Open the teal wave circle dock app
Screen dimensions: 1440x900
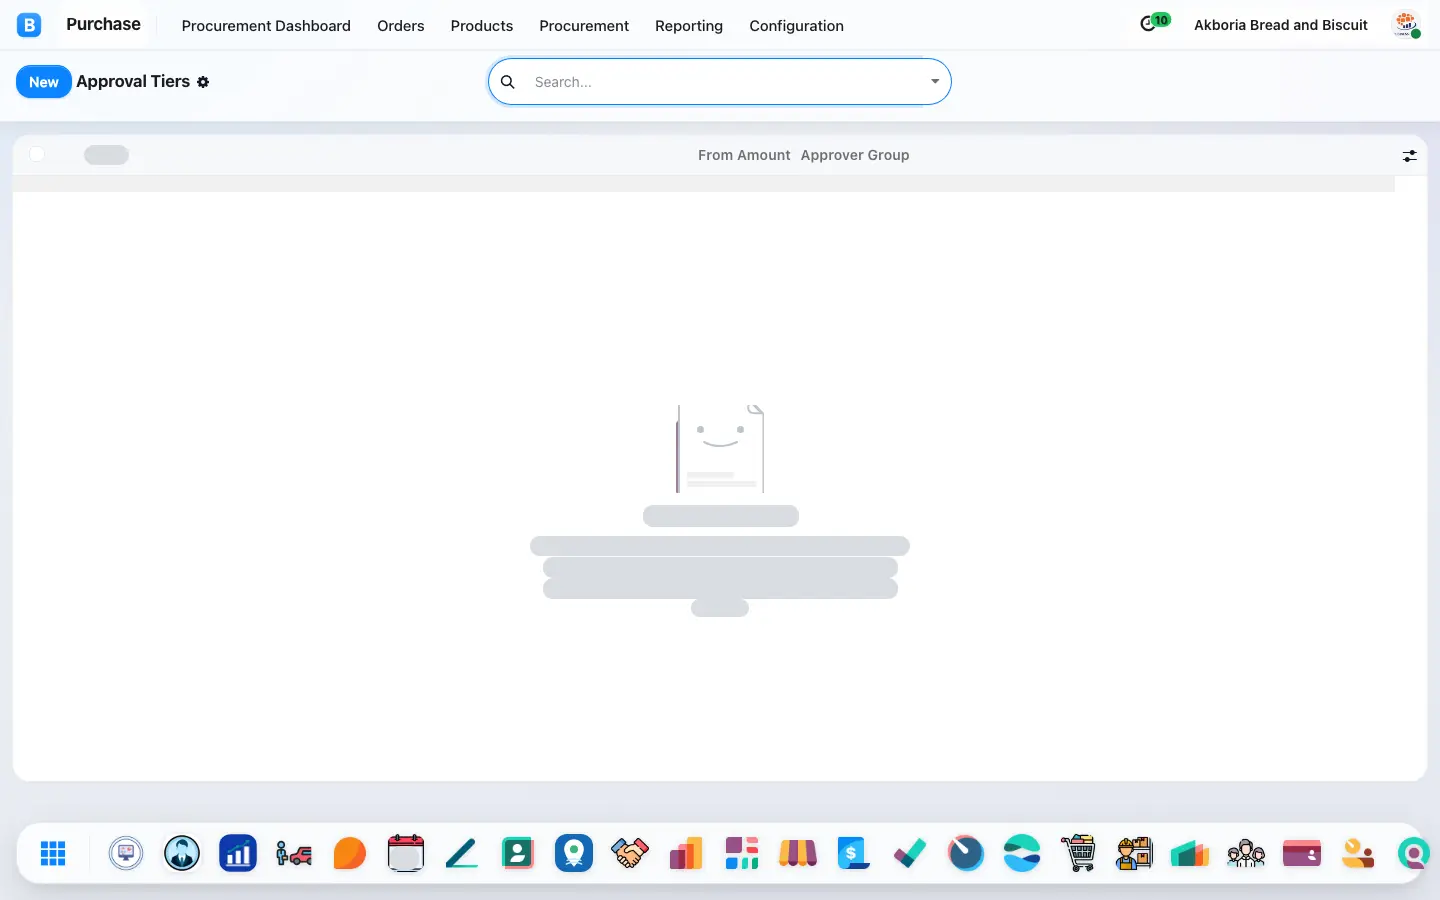[1022, 853]
